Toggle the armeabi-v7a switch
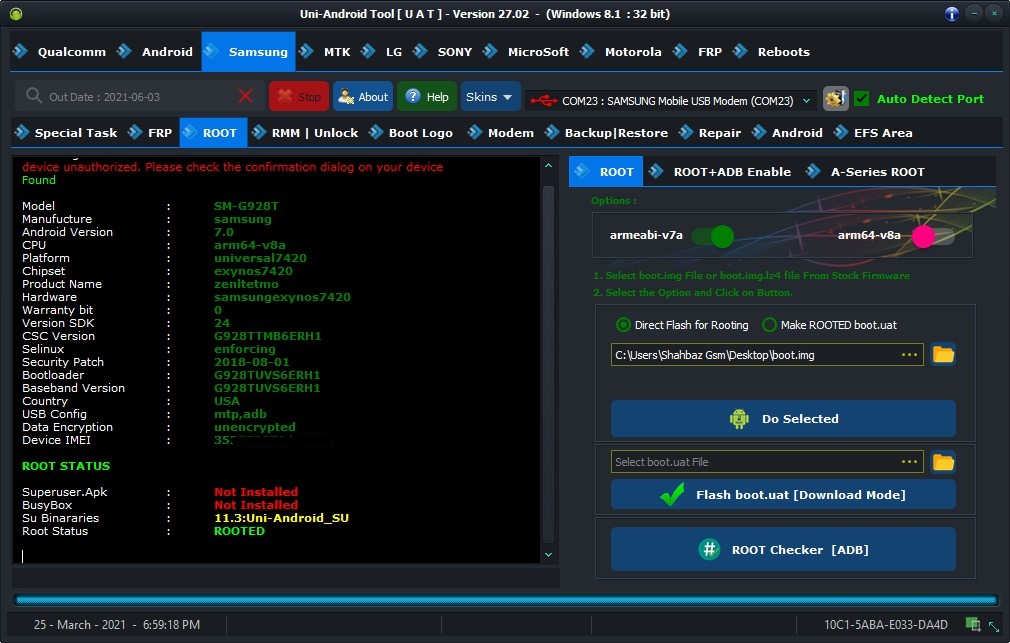This screenshot has height=643, width=1010. [712, 236]
